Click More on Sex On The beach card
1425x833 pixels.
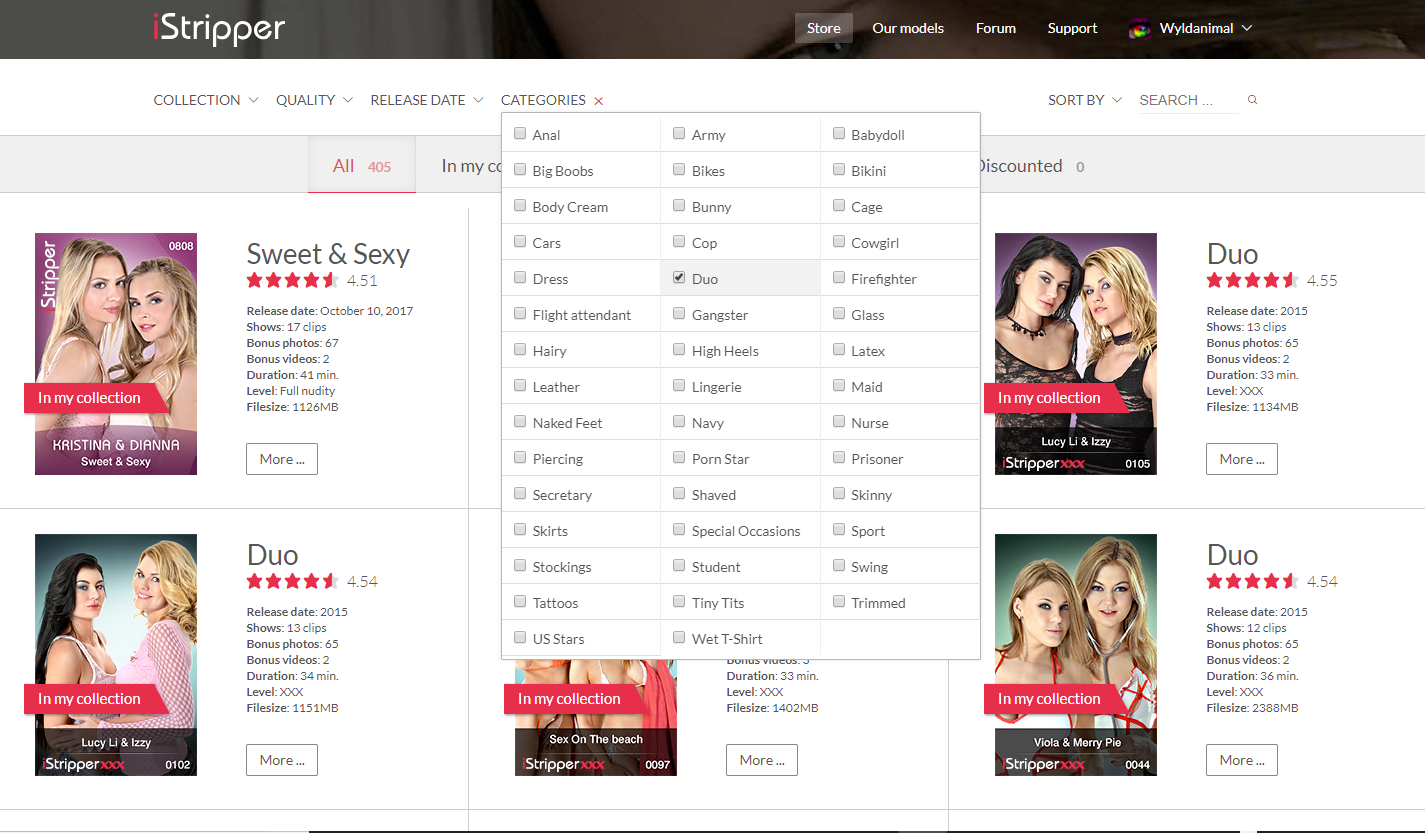coord(762,760)
